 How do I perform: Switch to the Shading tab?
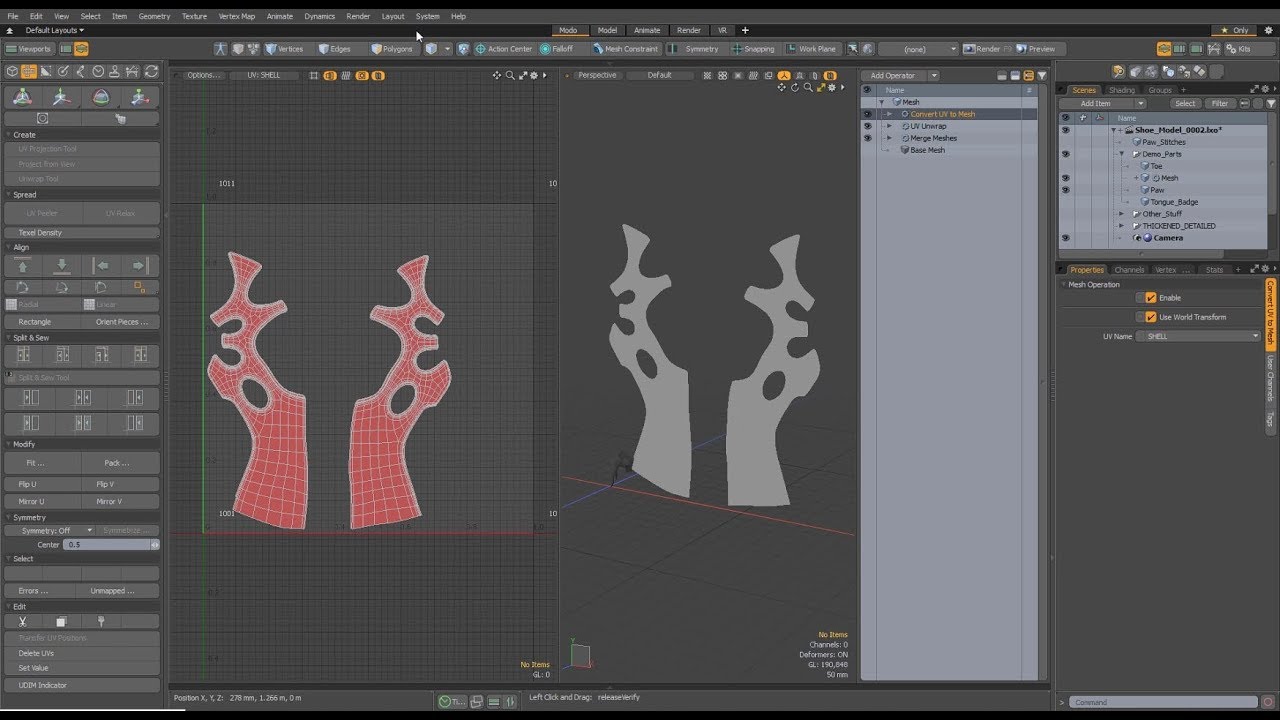click(1121, 90)
